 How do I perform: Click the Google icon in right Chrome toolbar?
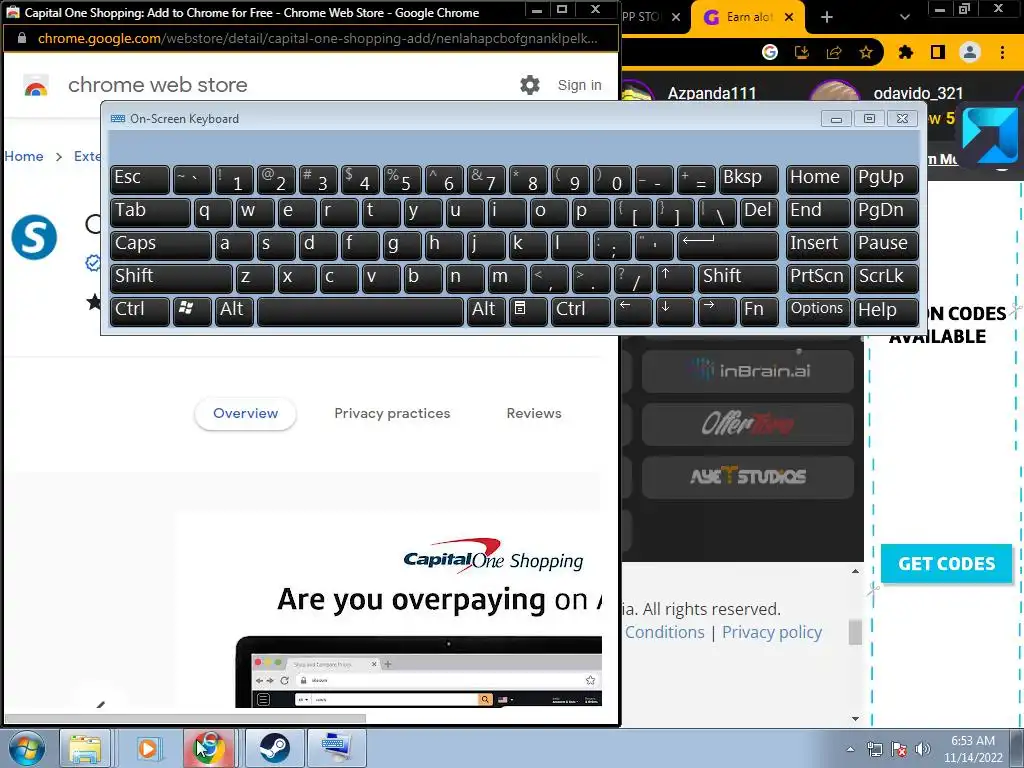coord(770,52)
